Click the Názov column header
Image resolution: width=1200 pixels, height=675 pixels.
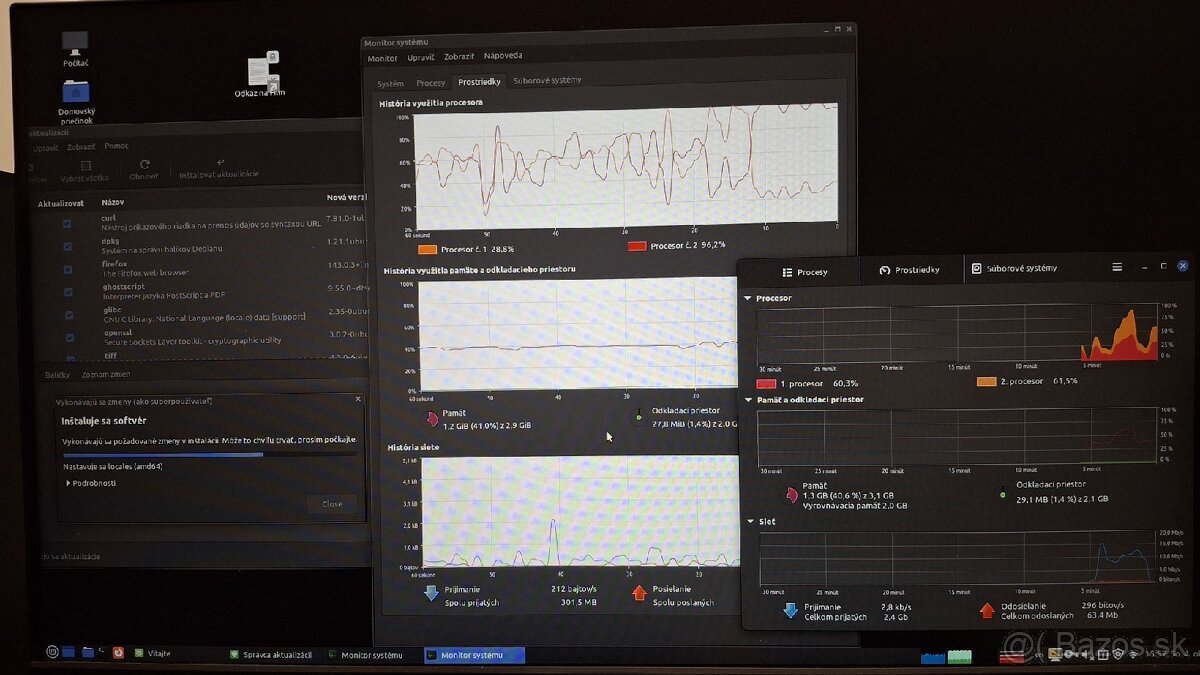coord(113,202)
